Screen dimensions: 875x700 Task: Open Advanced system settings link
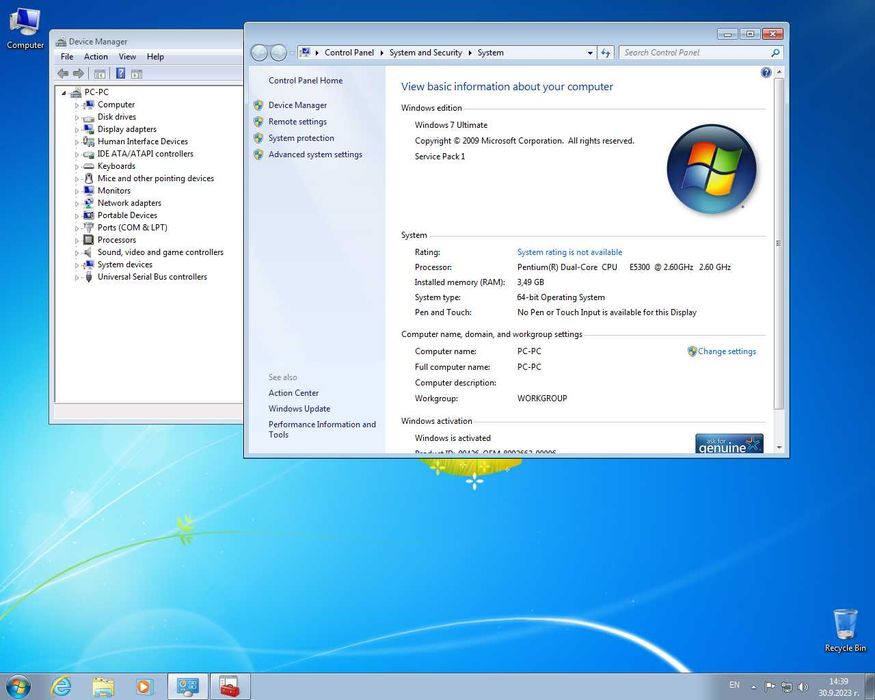[x=315, y=155]
